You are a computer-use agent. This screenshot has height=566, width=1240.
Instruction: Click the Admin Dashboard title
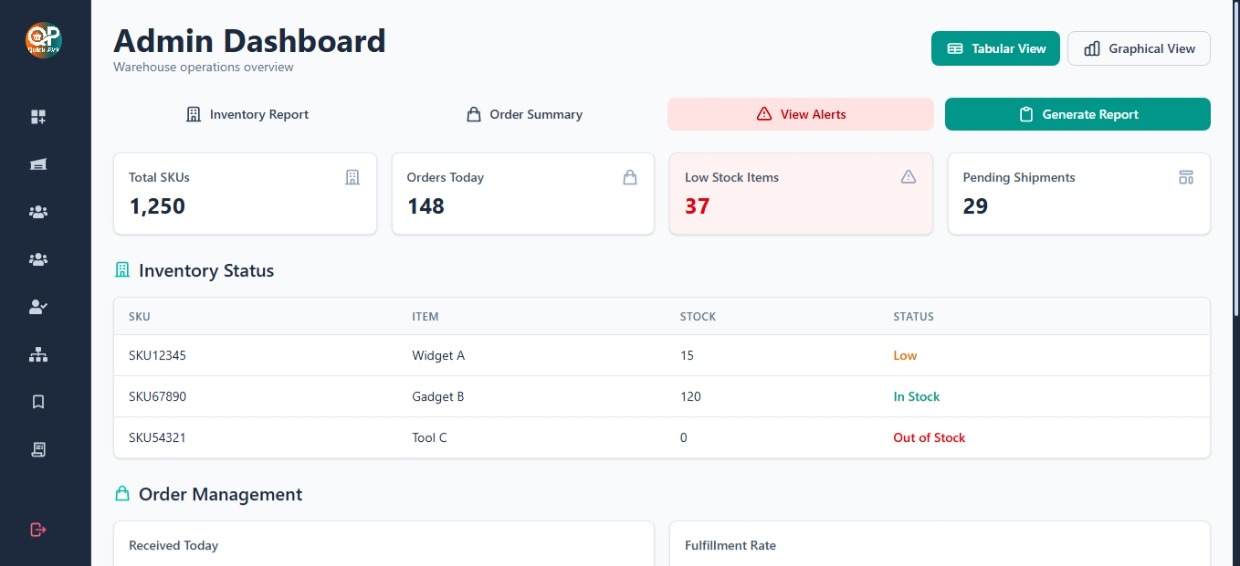pyautogui.click(x=249, y=41)
